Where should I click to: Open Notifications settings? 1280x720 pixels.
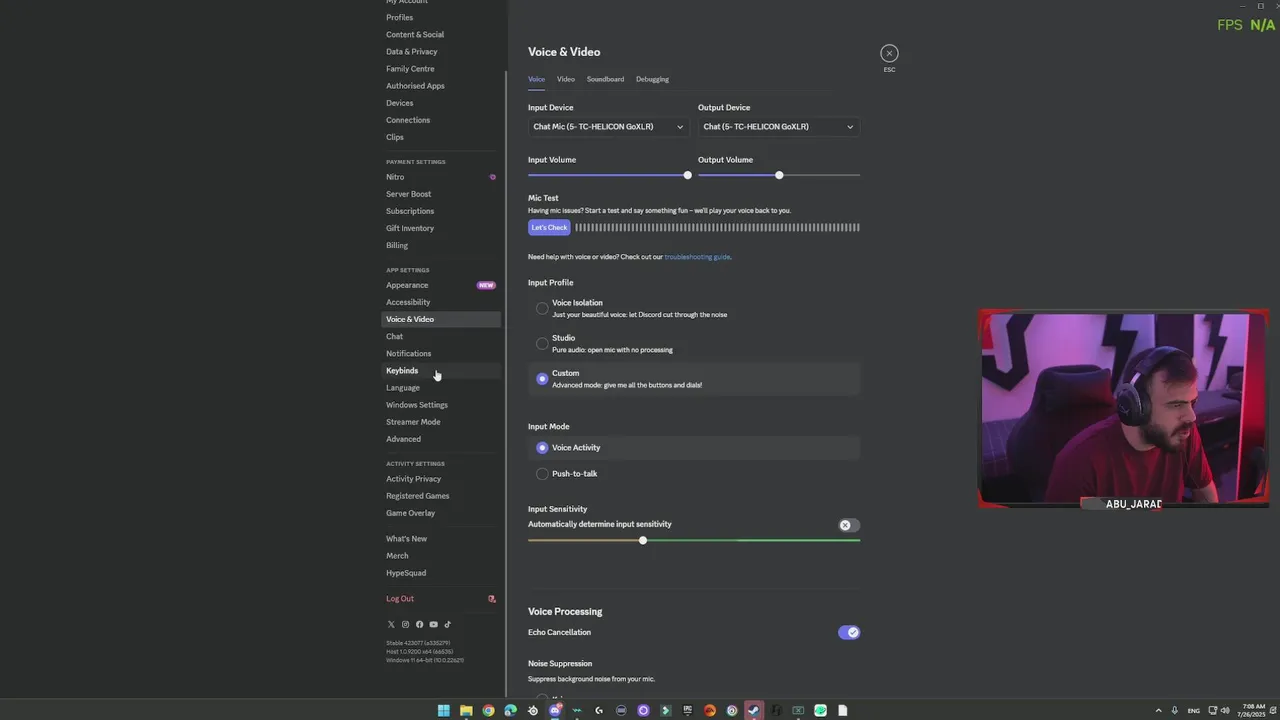pos(441,354)
